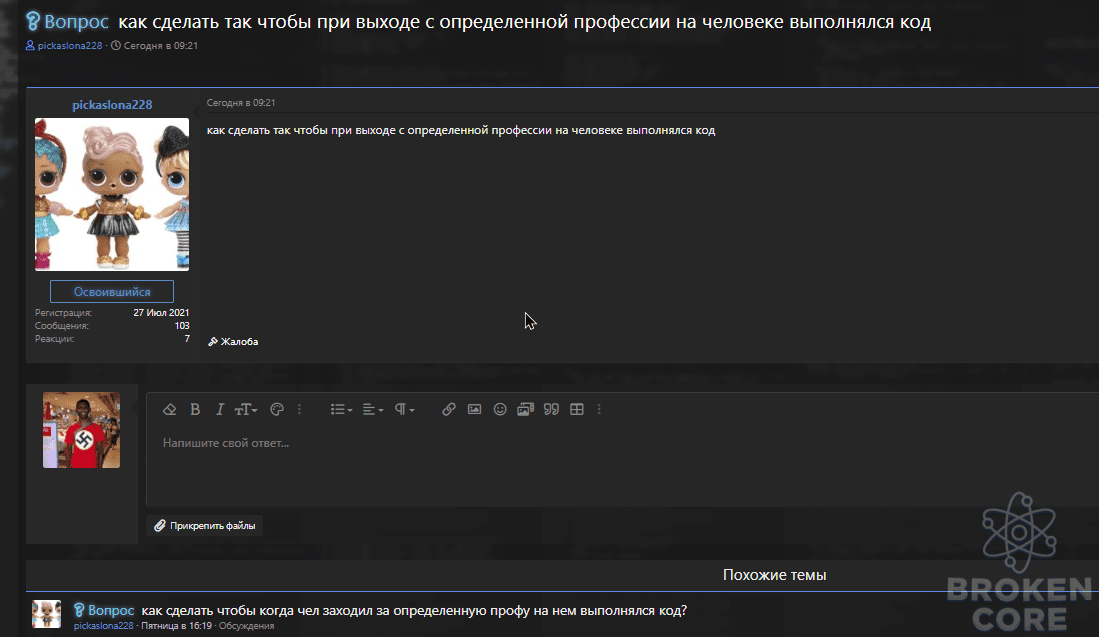1099x637 pixels.
Task: Open more options beside the color palette
Action: 299,409
